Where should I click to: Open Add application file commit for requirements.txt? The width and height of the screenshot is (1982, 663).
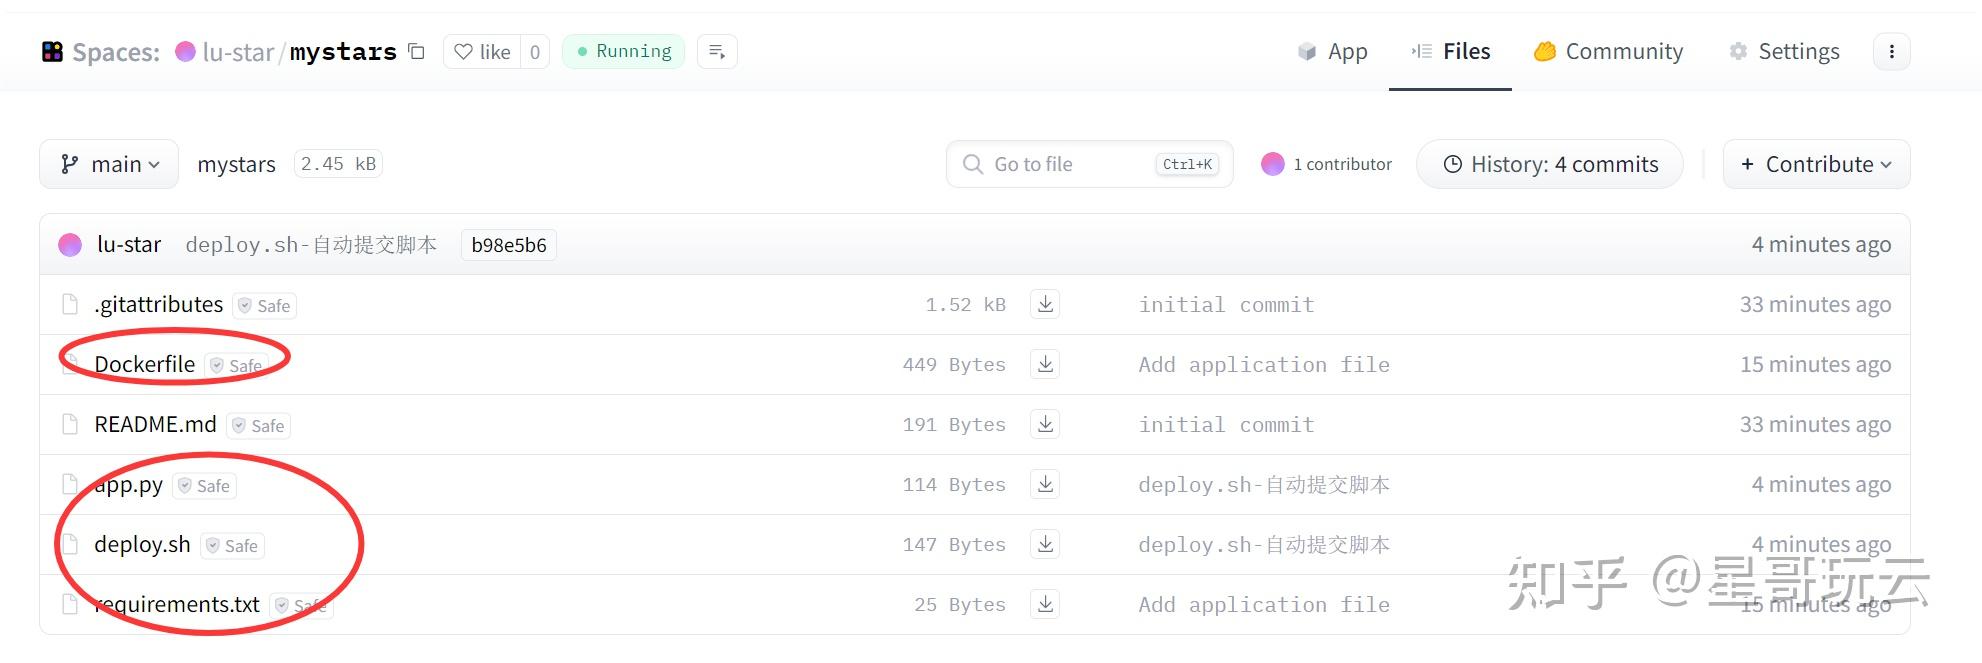coord(1264,605)
